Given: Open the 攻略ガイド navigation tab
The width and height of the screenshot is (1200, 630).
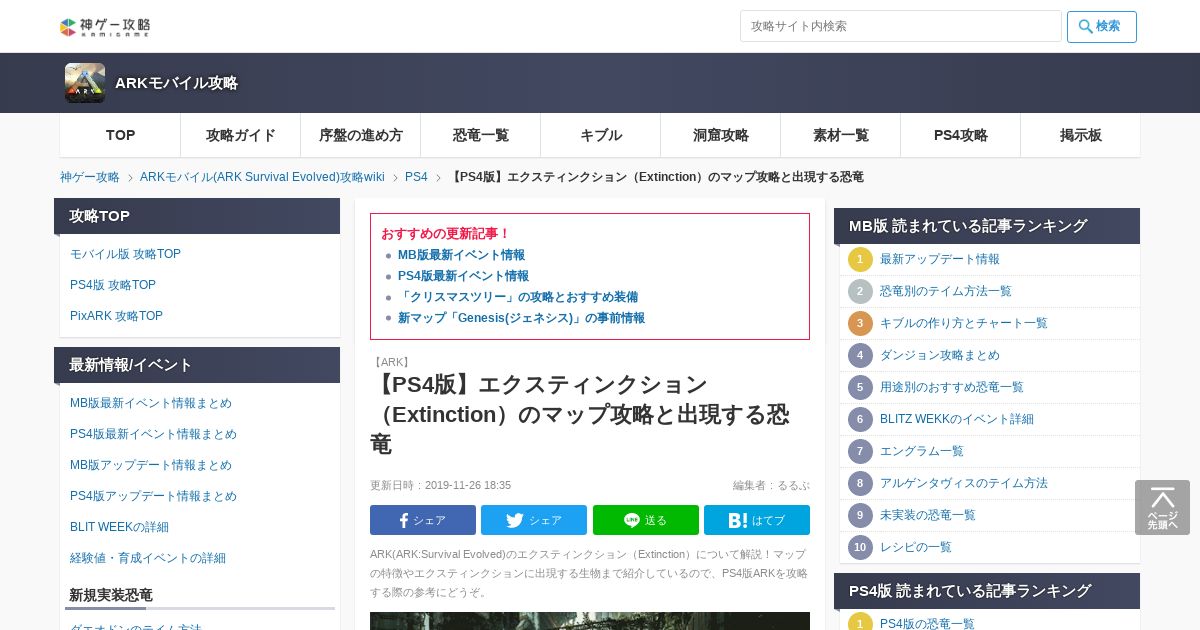Looking at the screenshot, I should pos(240,135).
